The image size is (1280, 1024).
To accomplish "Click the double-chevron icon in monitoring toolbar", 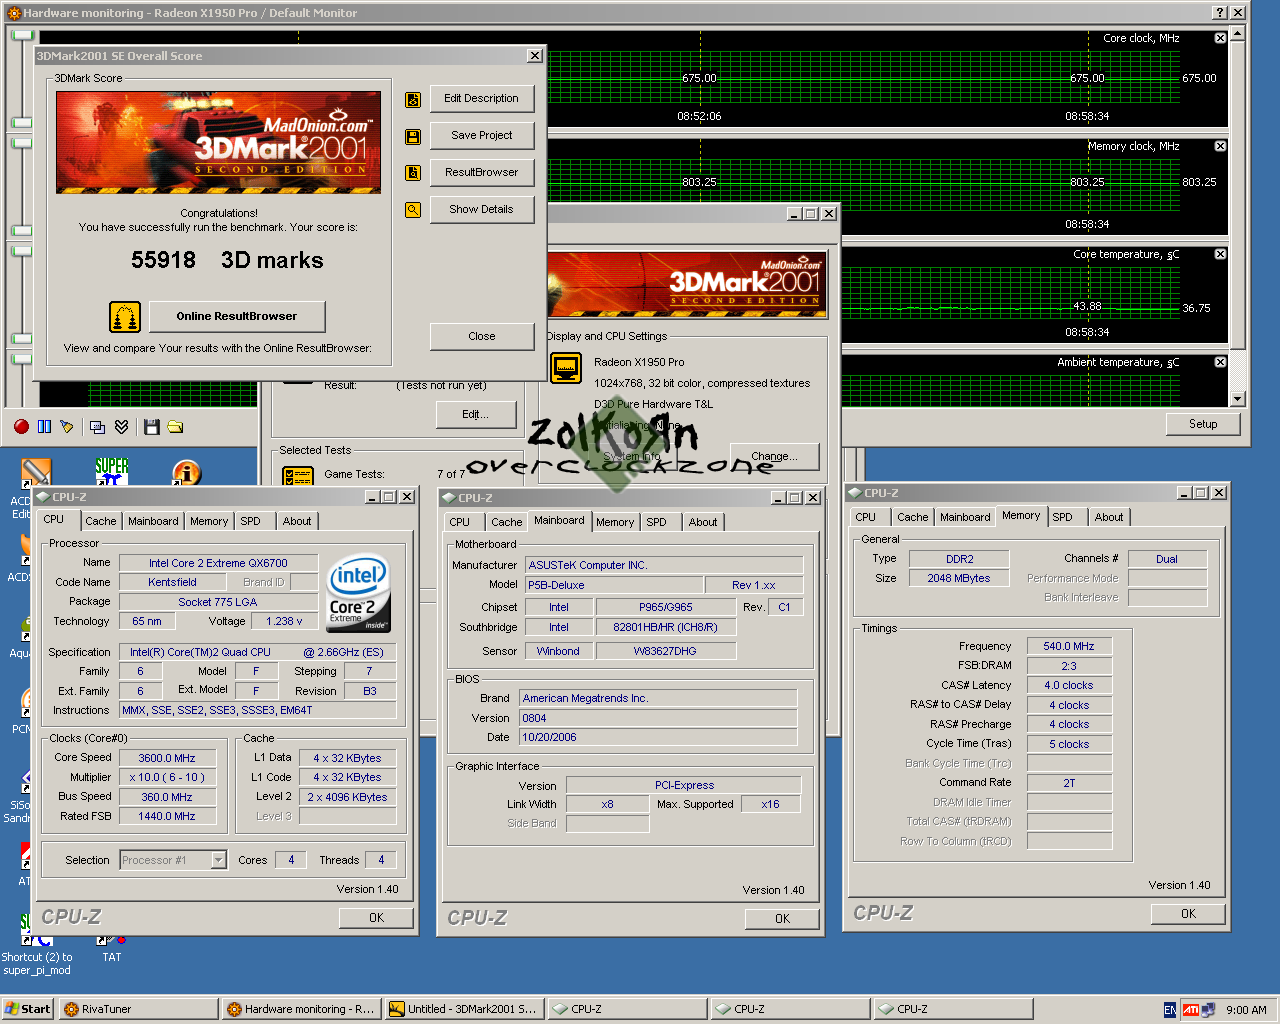I will click(x=121, y=427).
